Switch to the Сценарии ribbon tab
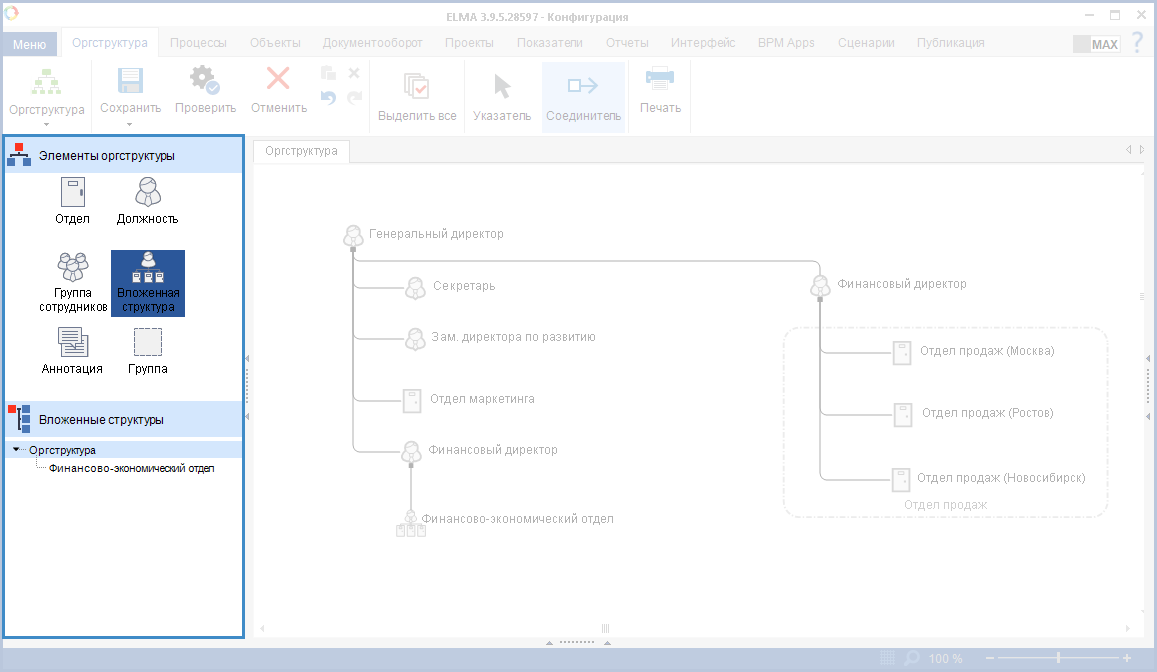 pyautogui.click(x=866, y=43)
